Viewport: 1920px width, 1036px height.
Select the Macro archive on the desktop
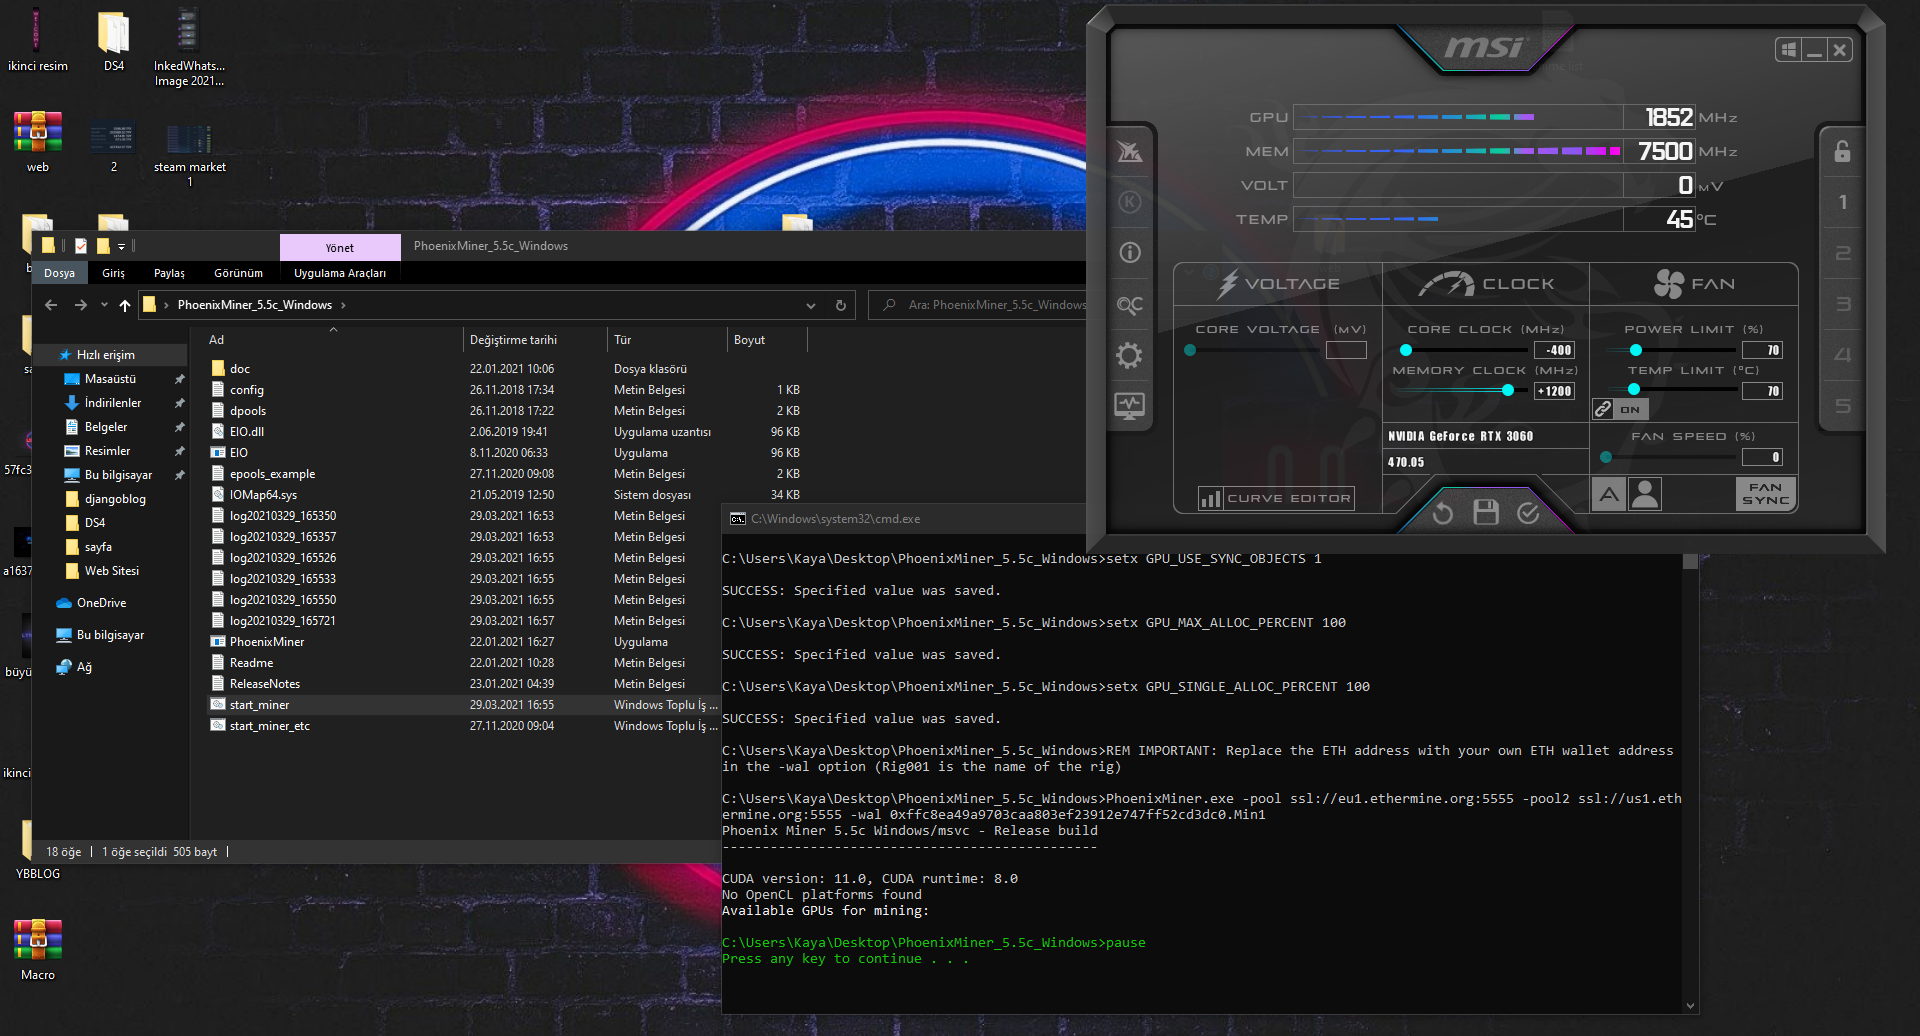[x=38, y=950]
